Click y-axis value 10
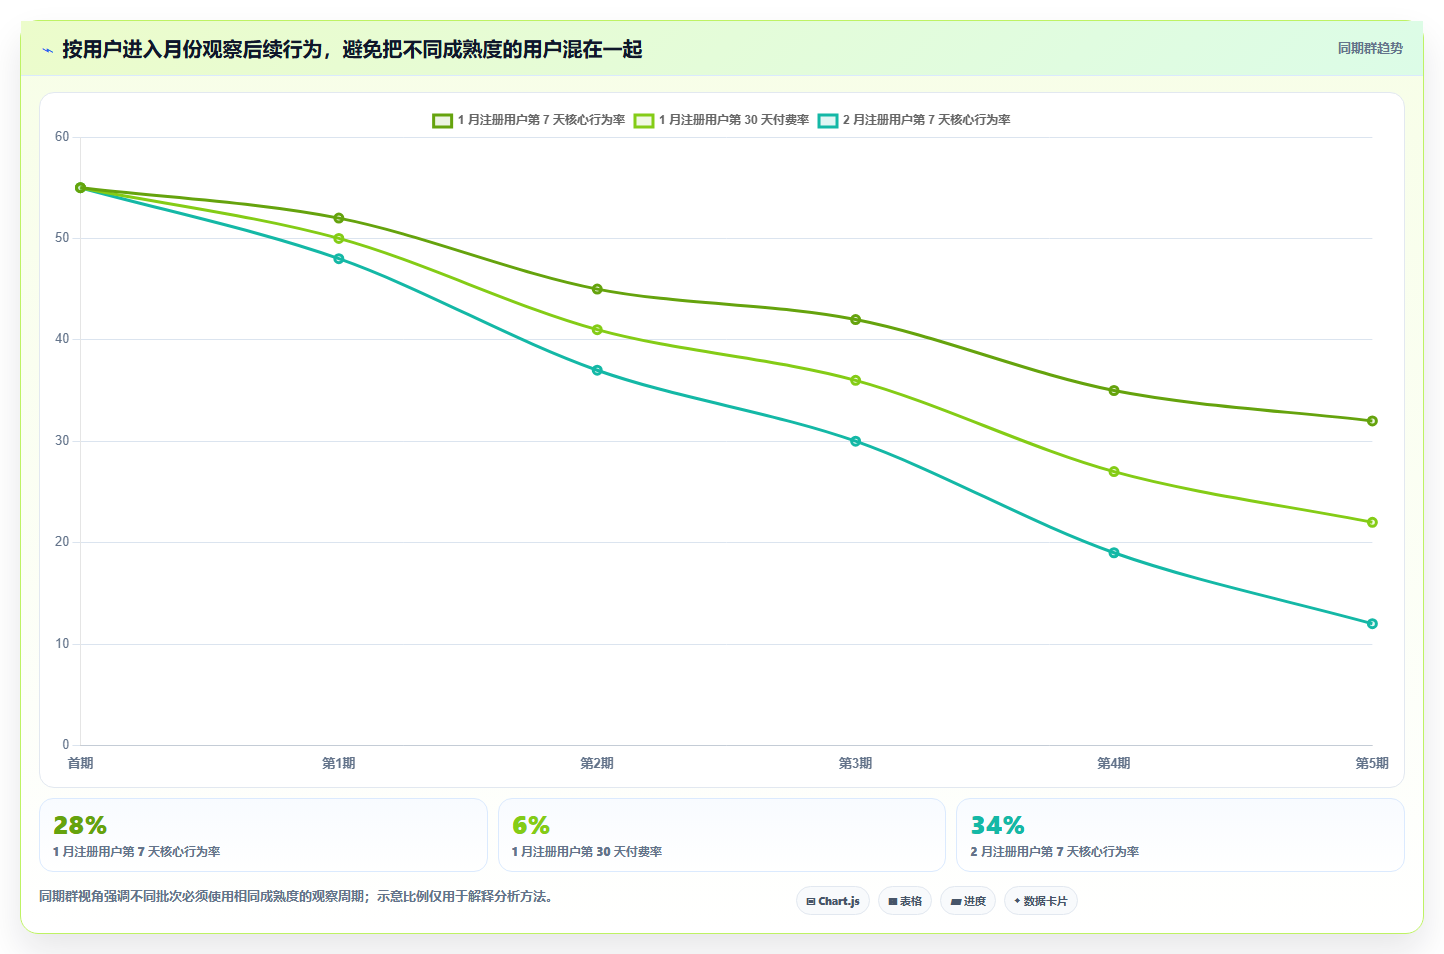This screenshot has height=954, width=1444. coord(62,644)
